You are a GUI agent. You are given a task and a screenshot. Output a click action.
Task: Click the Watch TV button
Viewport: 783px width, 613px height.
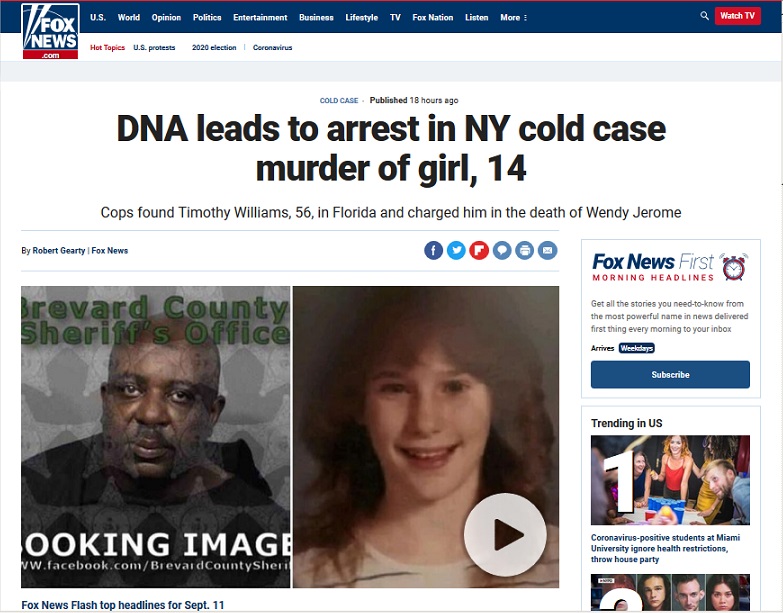[x=737, y=16]
